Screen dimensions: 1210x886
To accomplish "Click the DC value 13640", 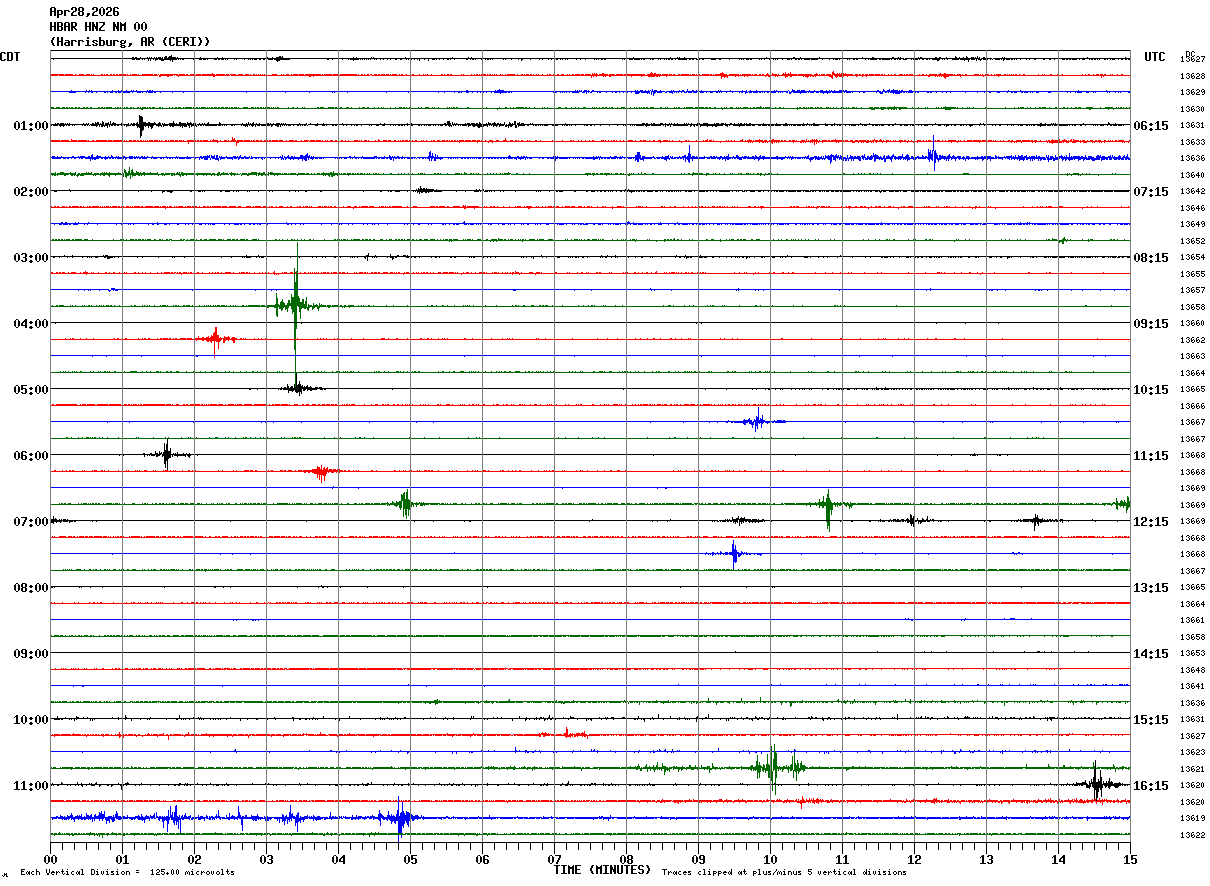I will [x=1192, y=175].
